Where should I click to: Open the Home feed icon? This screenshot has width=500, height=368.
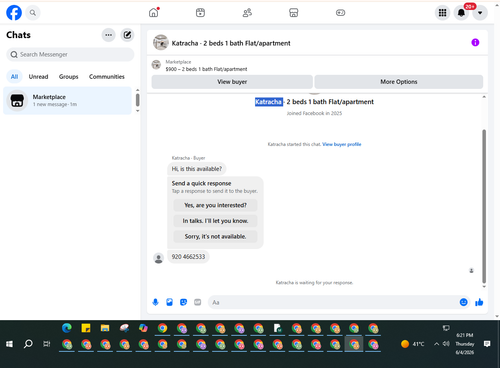point(154,13)
